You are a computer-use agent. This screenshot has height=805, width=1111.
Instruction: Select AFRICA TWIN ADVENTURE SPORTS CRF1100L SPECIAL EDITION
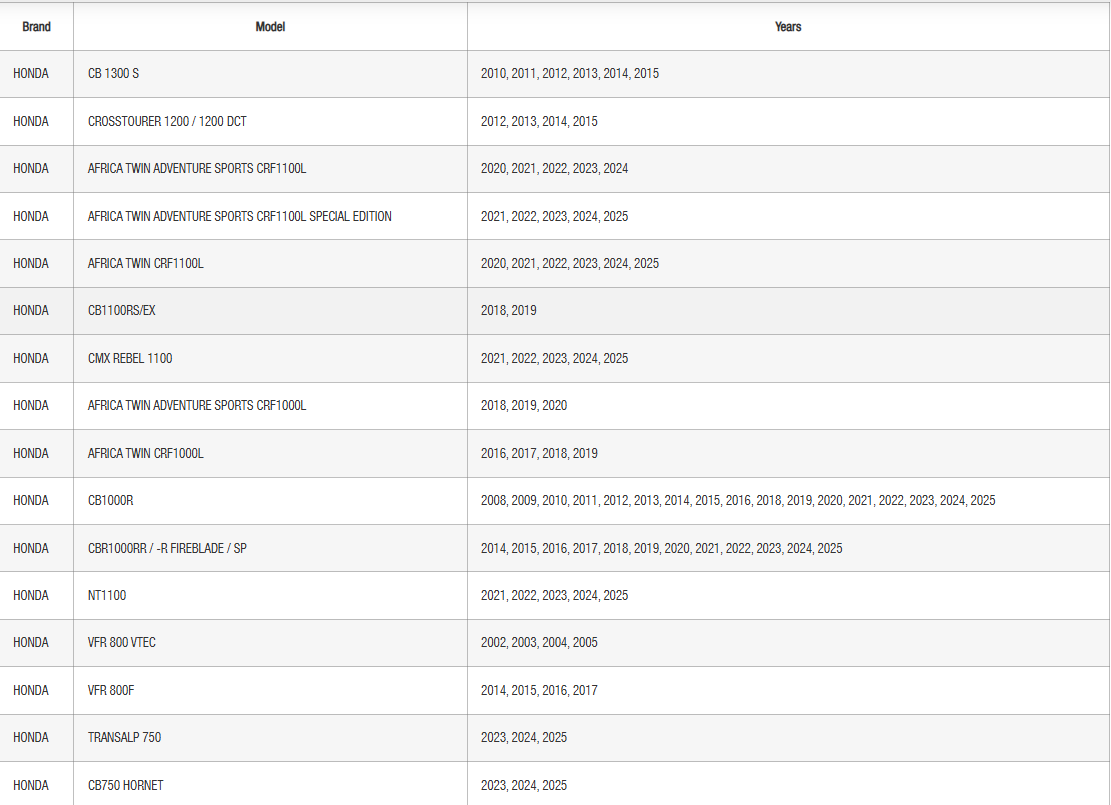[x=240, y=216]
